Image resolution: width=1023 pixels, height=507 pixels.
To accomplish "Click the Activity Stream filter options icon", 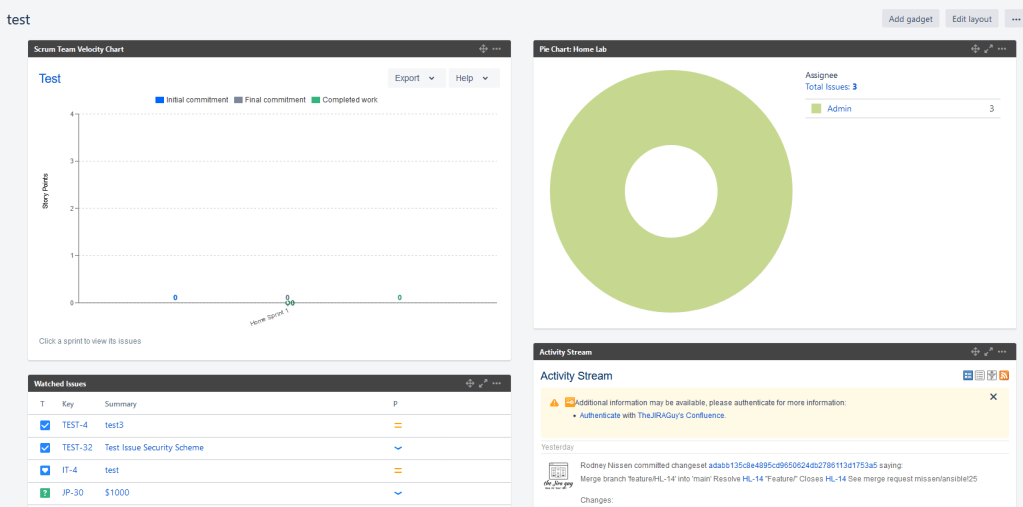I will (x=991, y=375).
